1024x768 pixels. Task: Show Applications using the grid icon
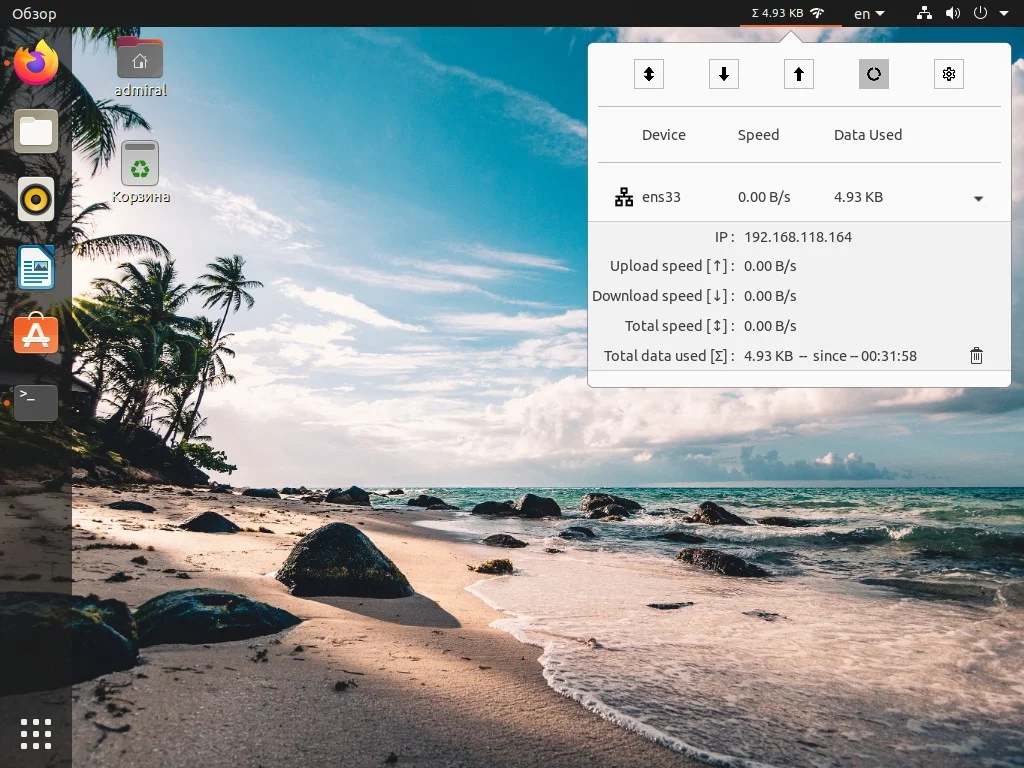point(36,733)
